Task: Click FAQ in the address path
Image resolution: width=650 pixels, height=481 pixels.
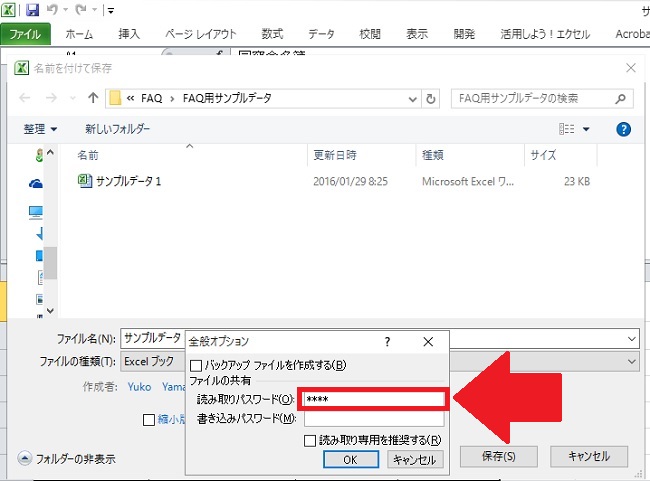Action: pyautogui.click(x=152, y=98)
